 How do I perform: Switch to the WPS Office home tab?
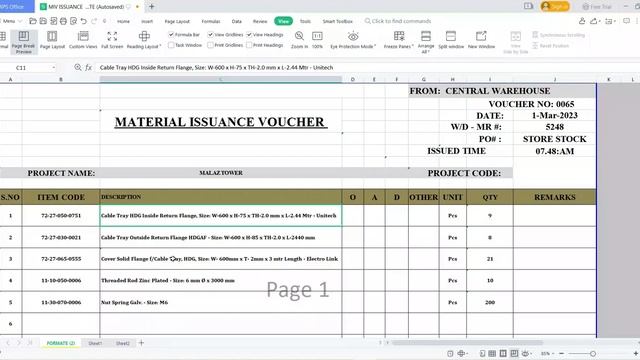(16, 7)
